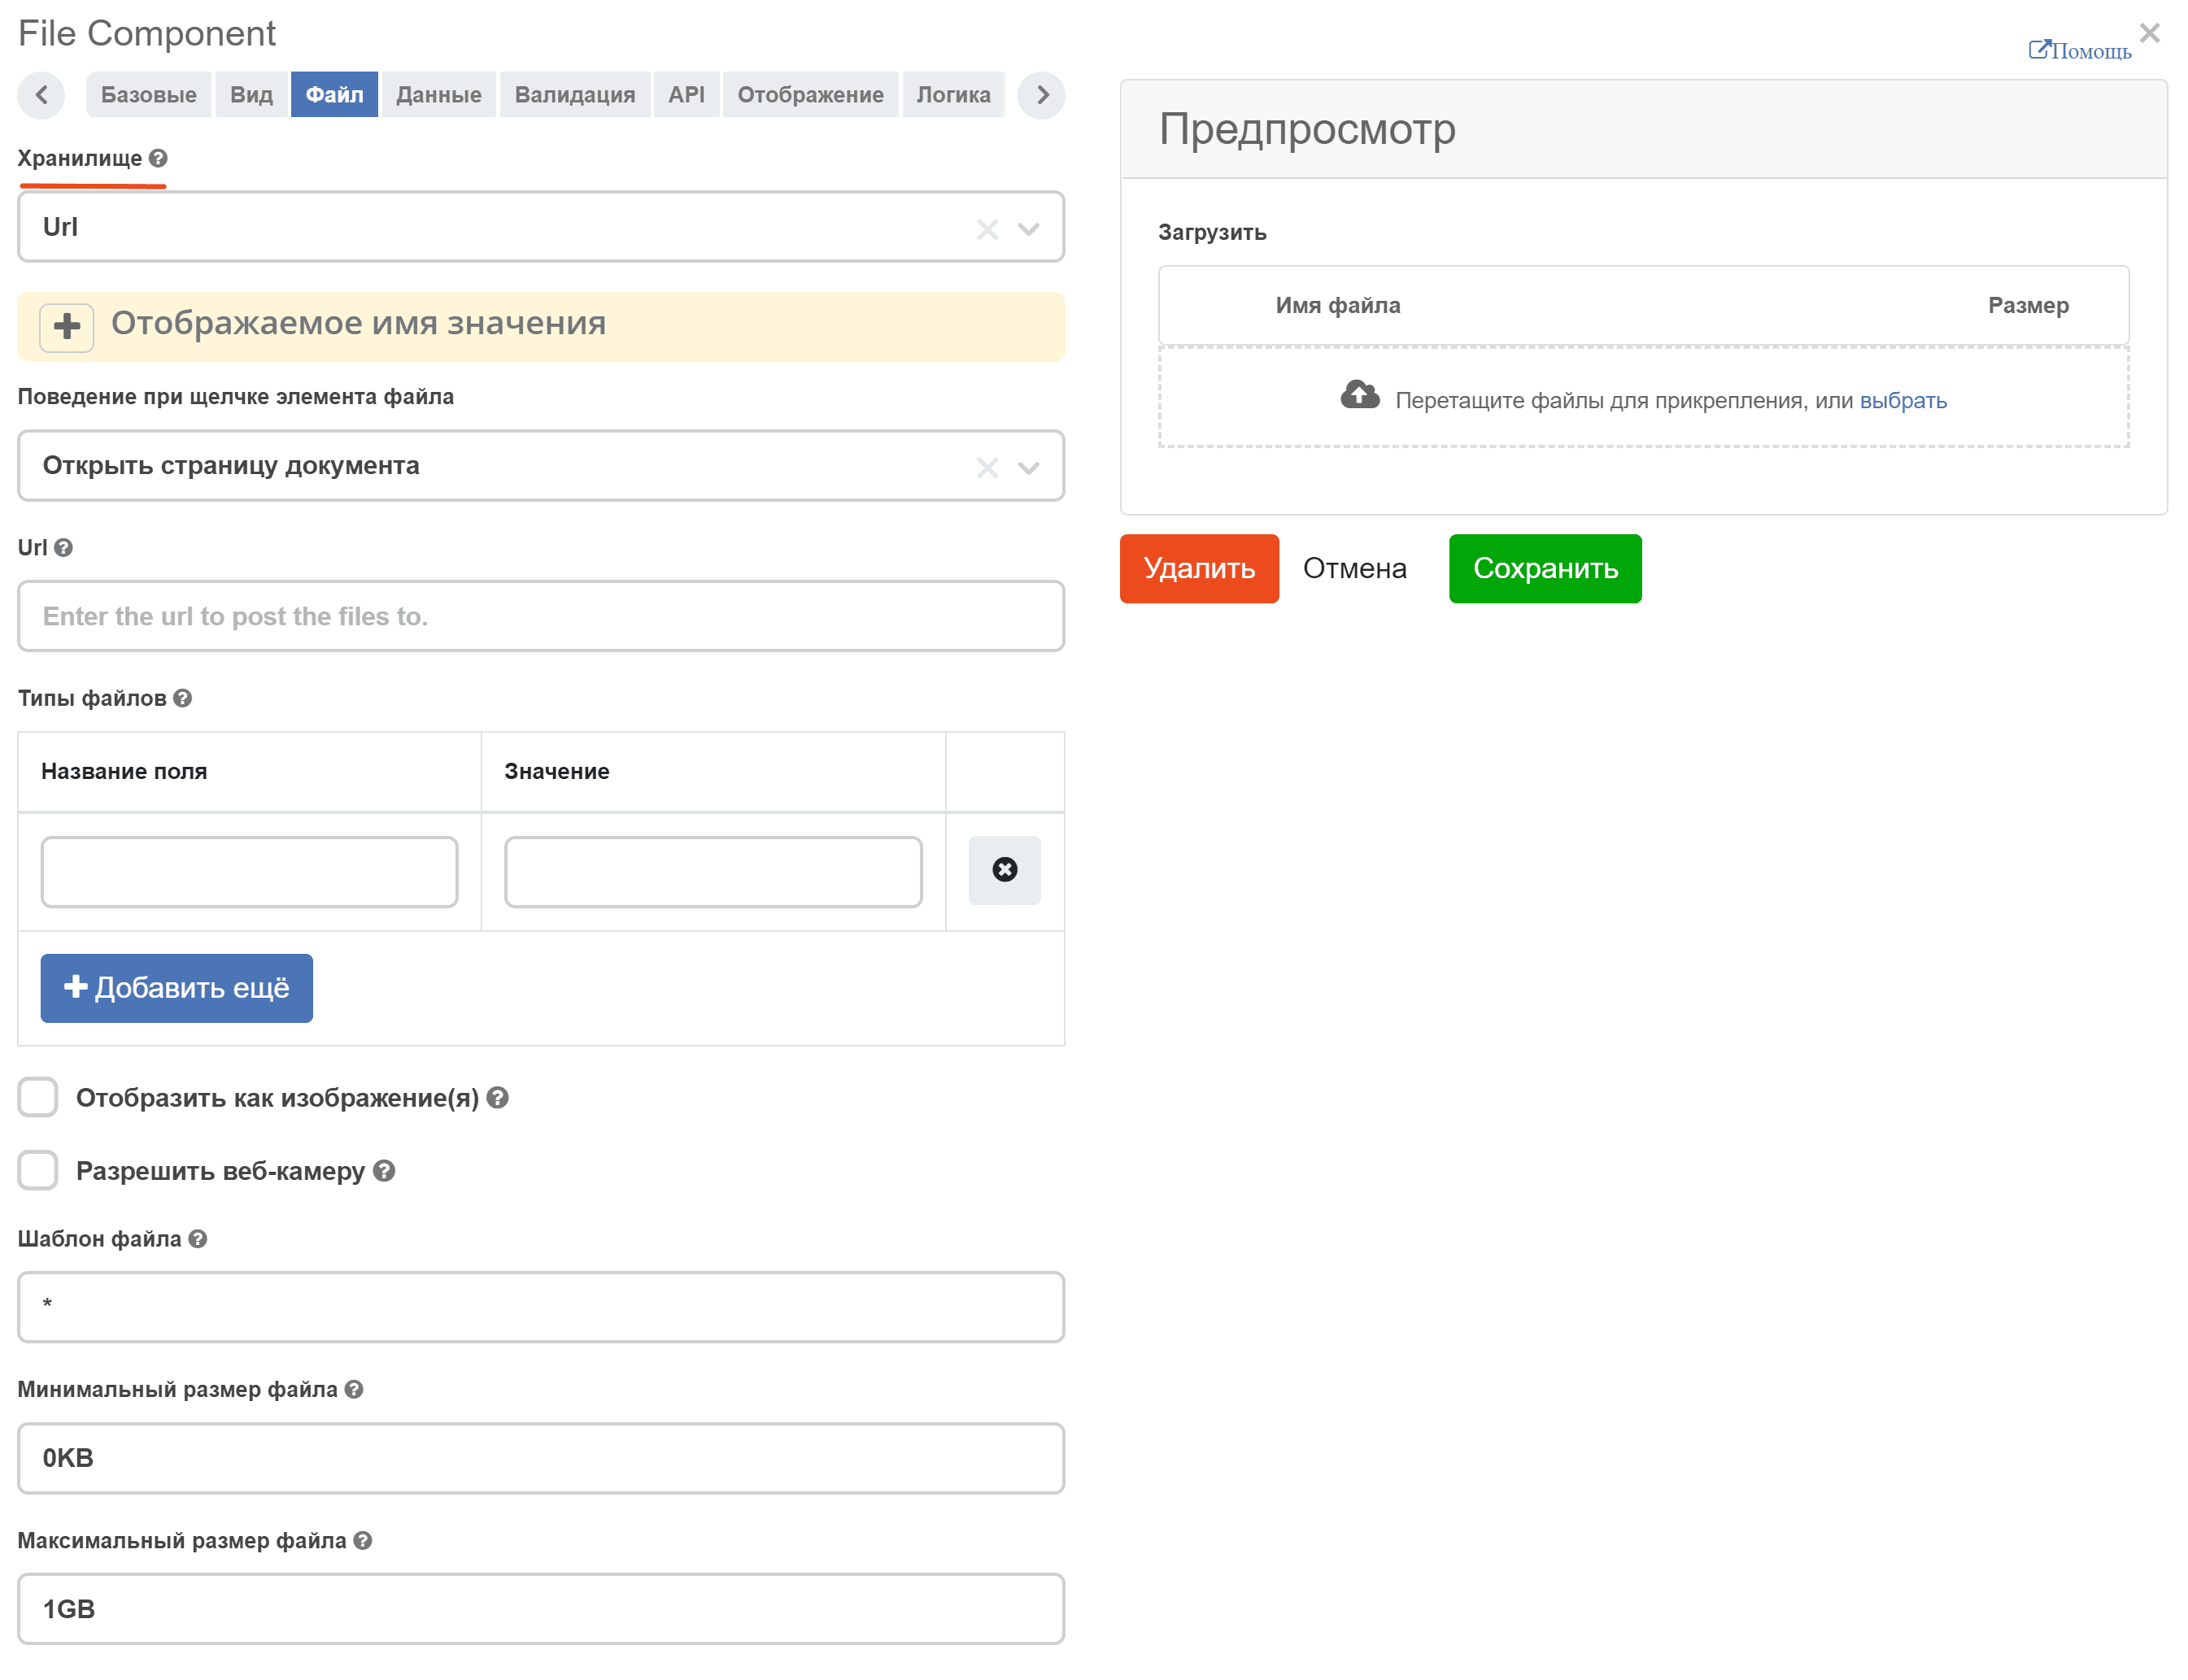Enable Разрешить веб-камеру checkbox
2188x1680 pixels.
coord(38,1170)
